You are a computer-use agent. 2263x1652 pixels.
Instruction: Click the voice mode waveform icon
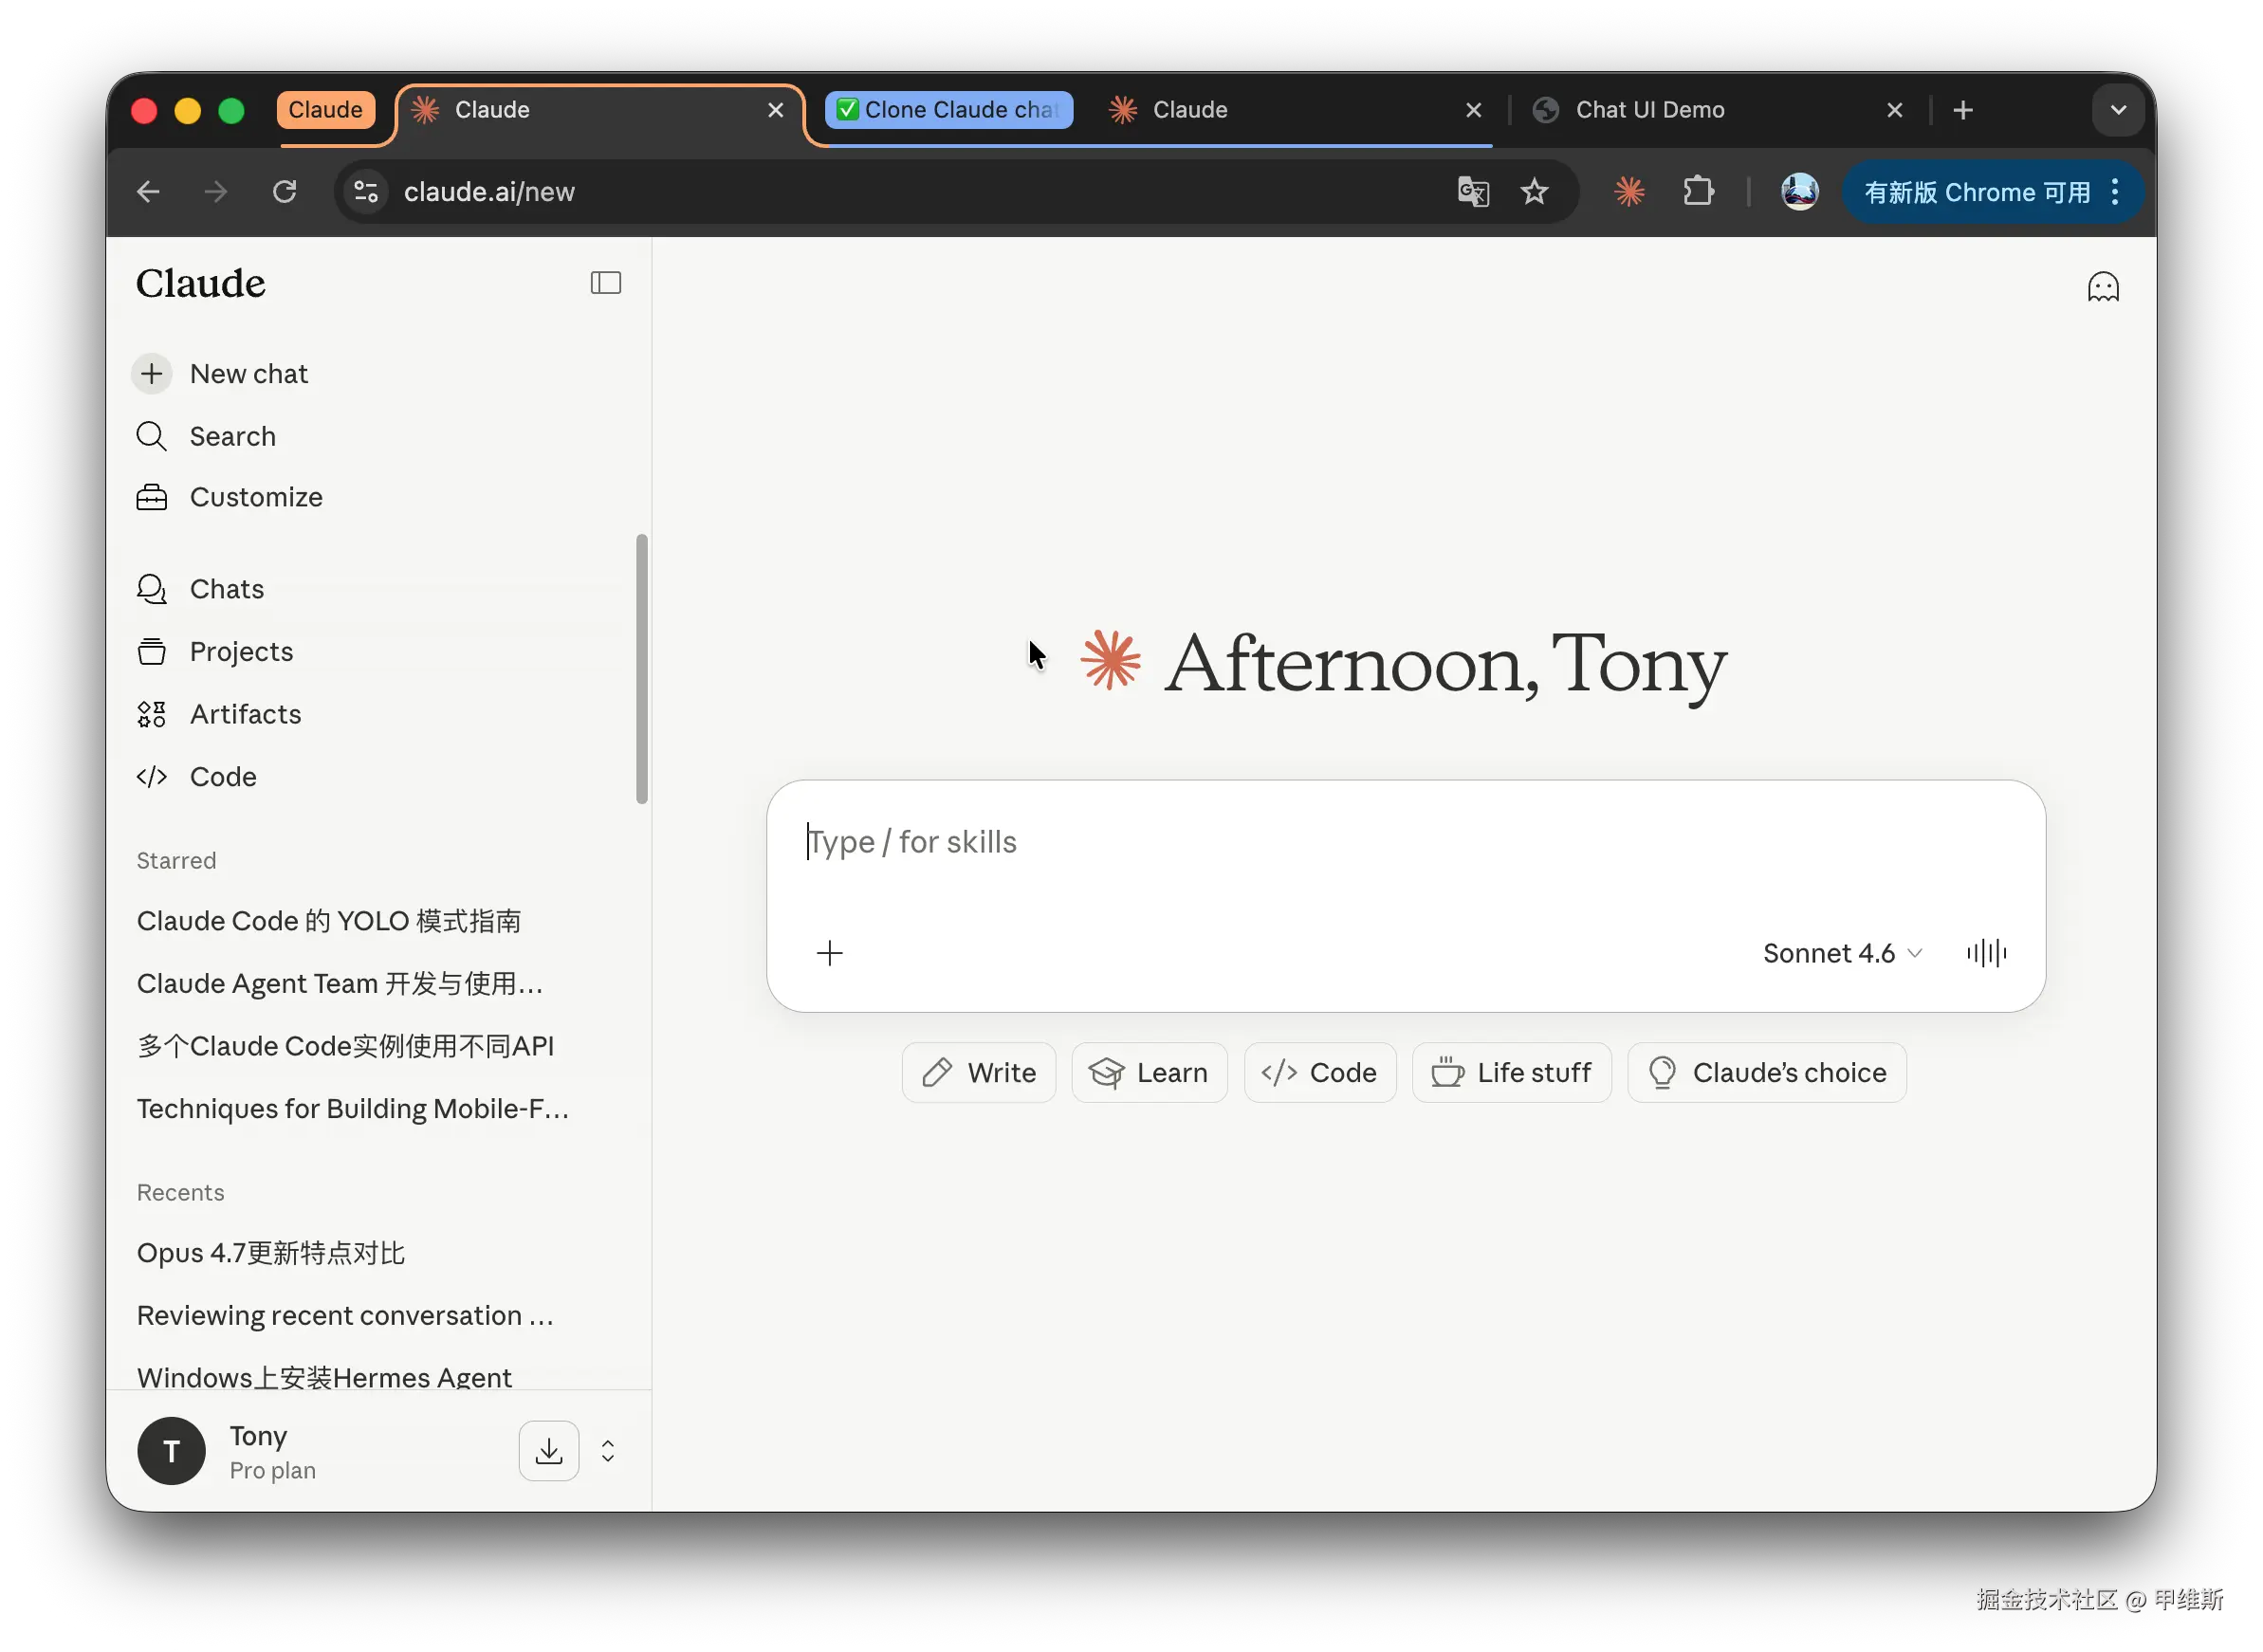[1985, 953]
